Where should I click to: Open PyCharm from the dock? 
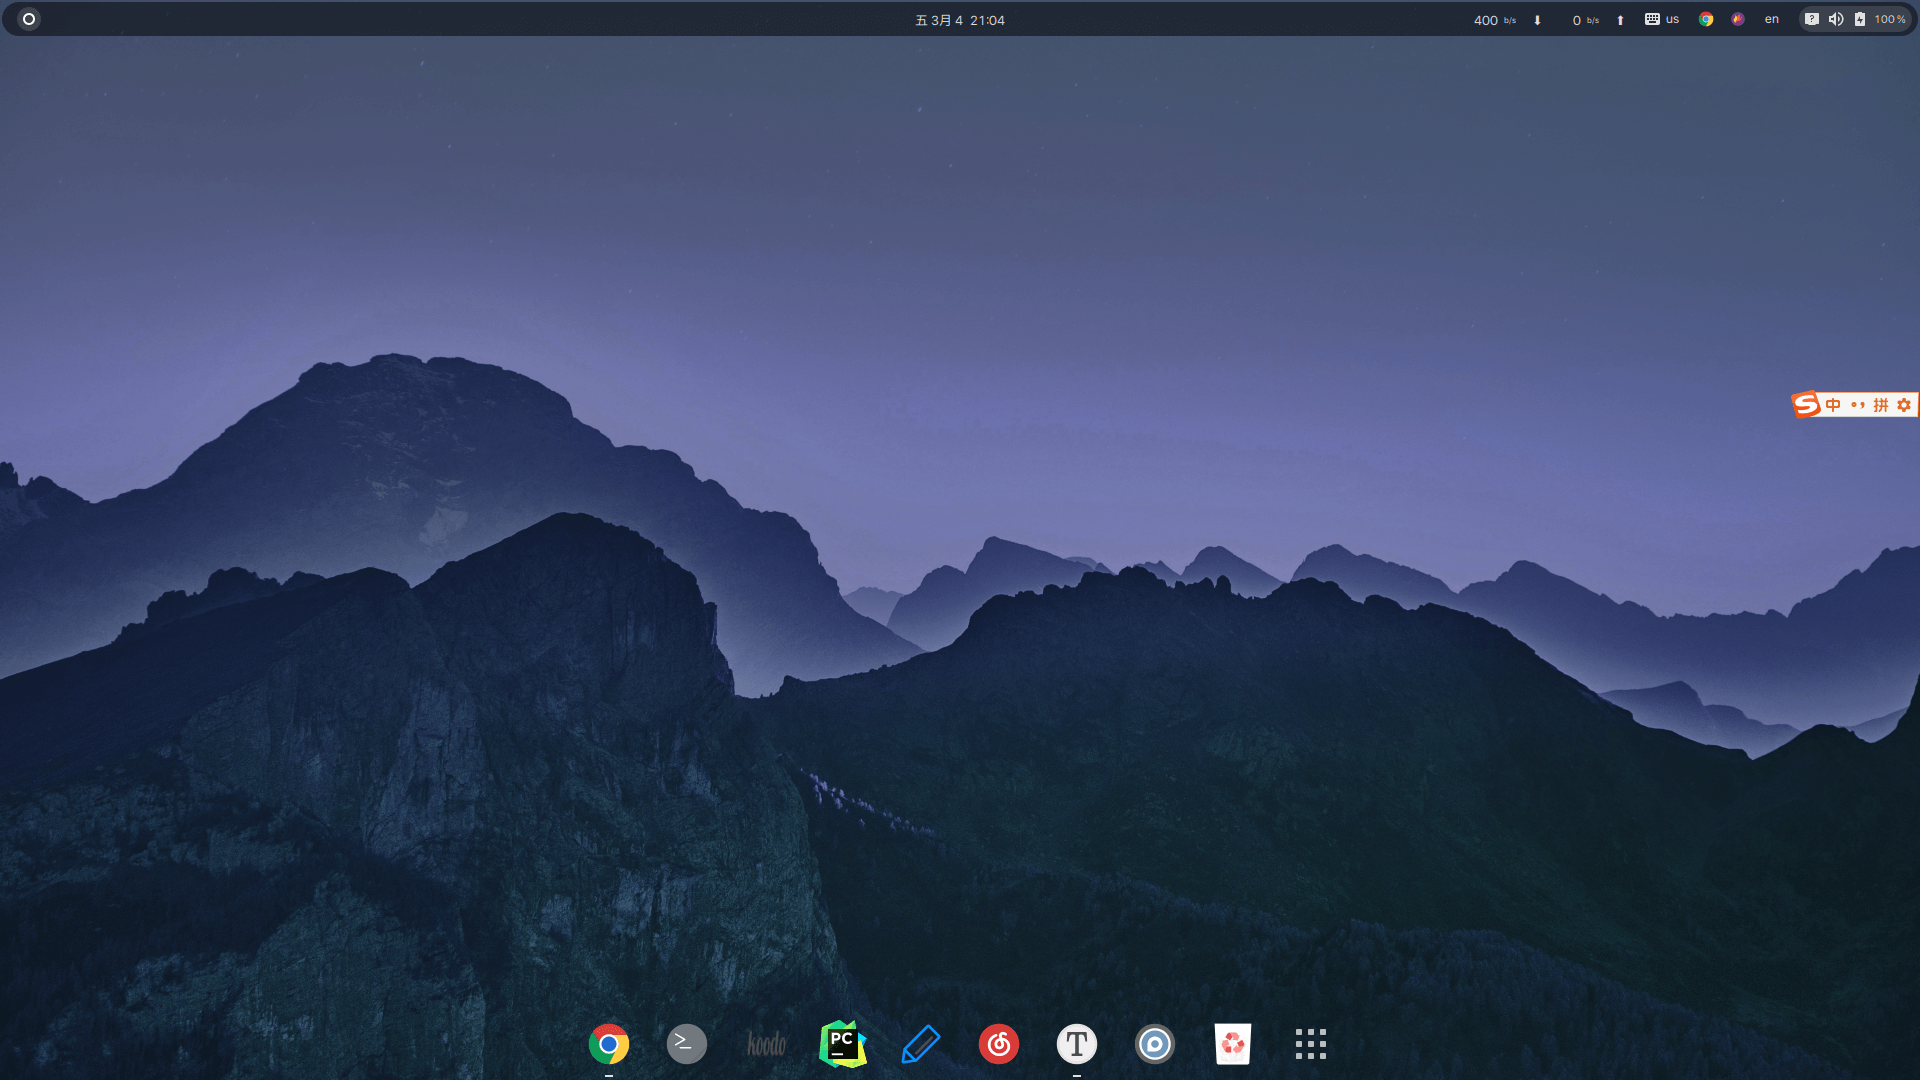tap(843, 1044)
